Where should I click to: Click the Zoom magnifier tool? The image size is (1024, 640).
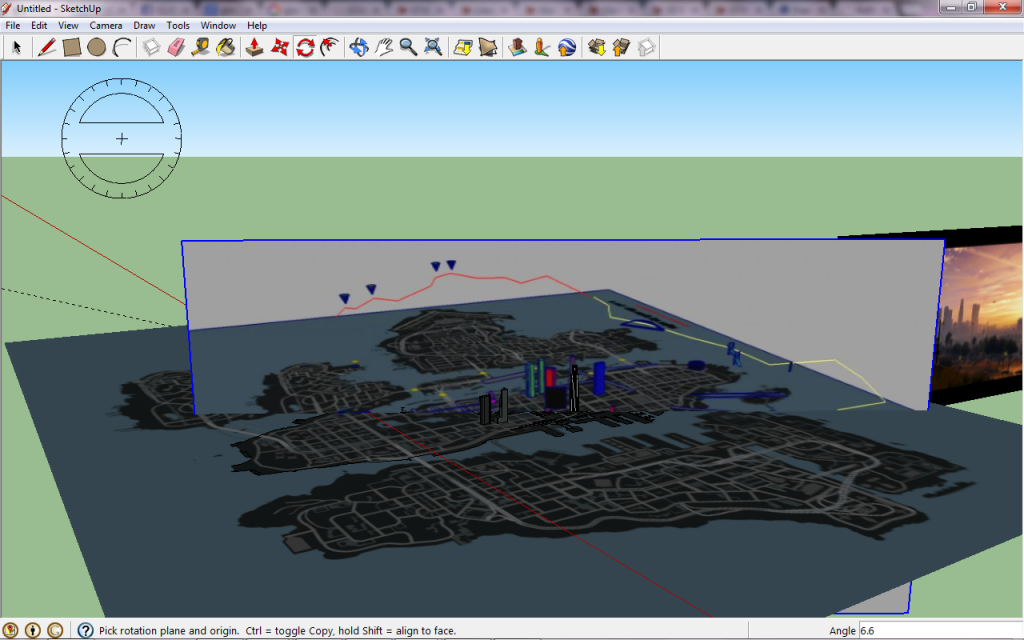[408, 47]
